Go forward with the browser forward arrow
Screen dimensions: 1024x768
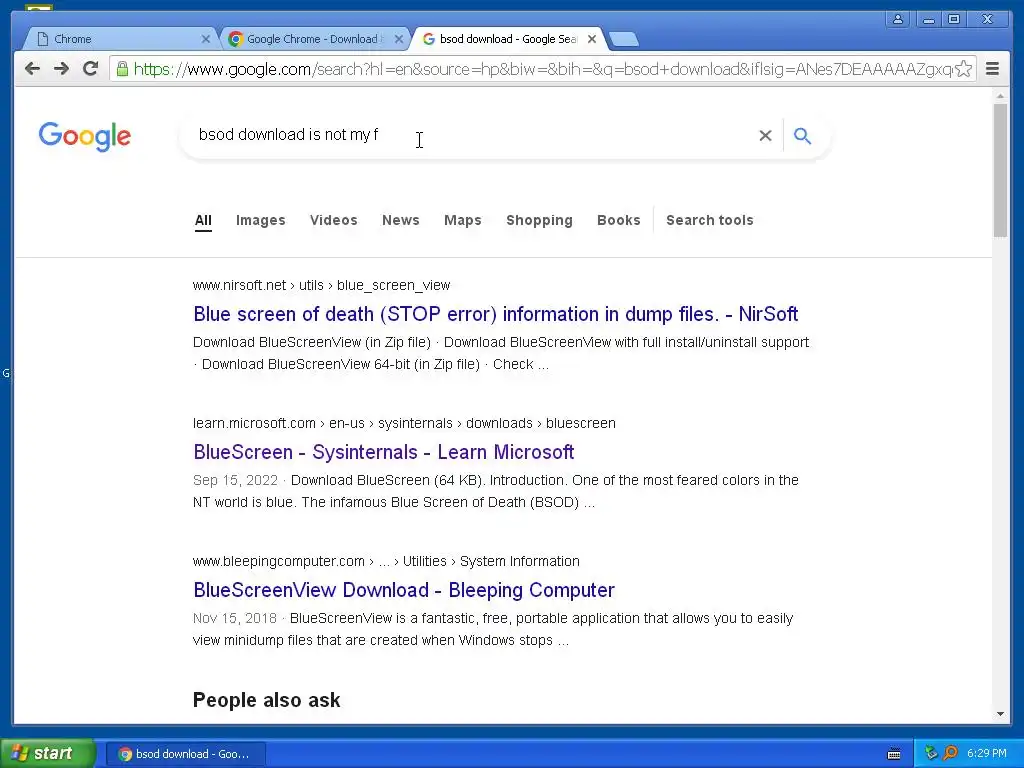(x=61, y=69)
